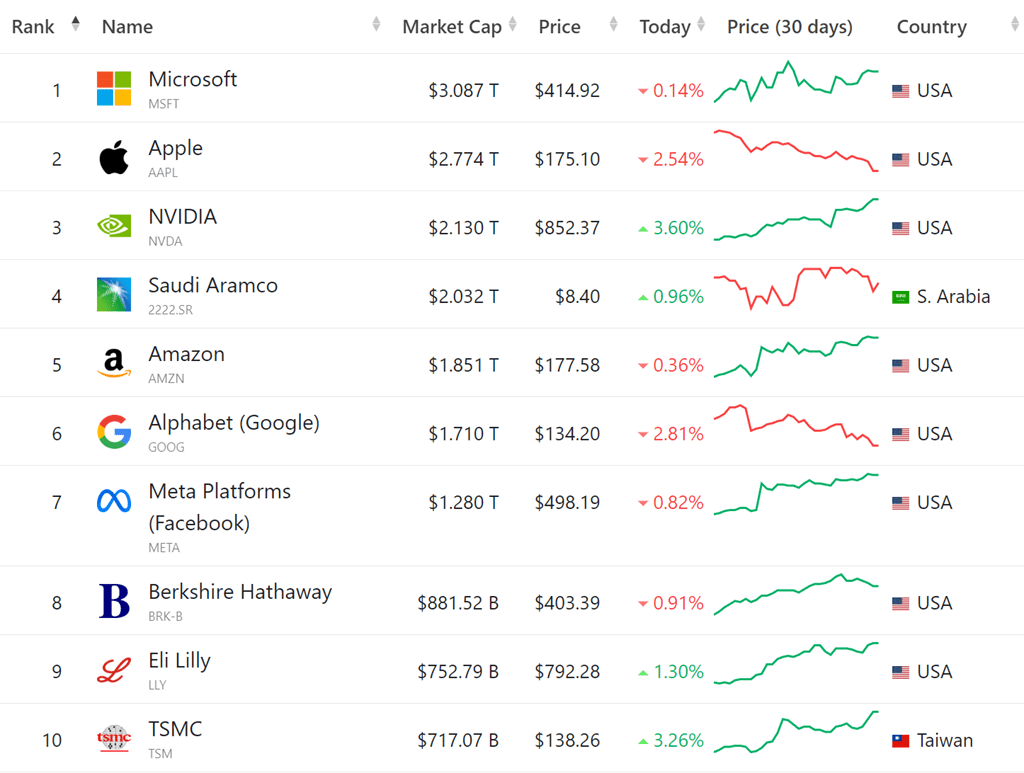This screenshot has height=773, width=1024.
Task: Click the Amazon logo icon
Action: tap(114, 364)
